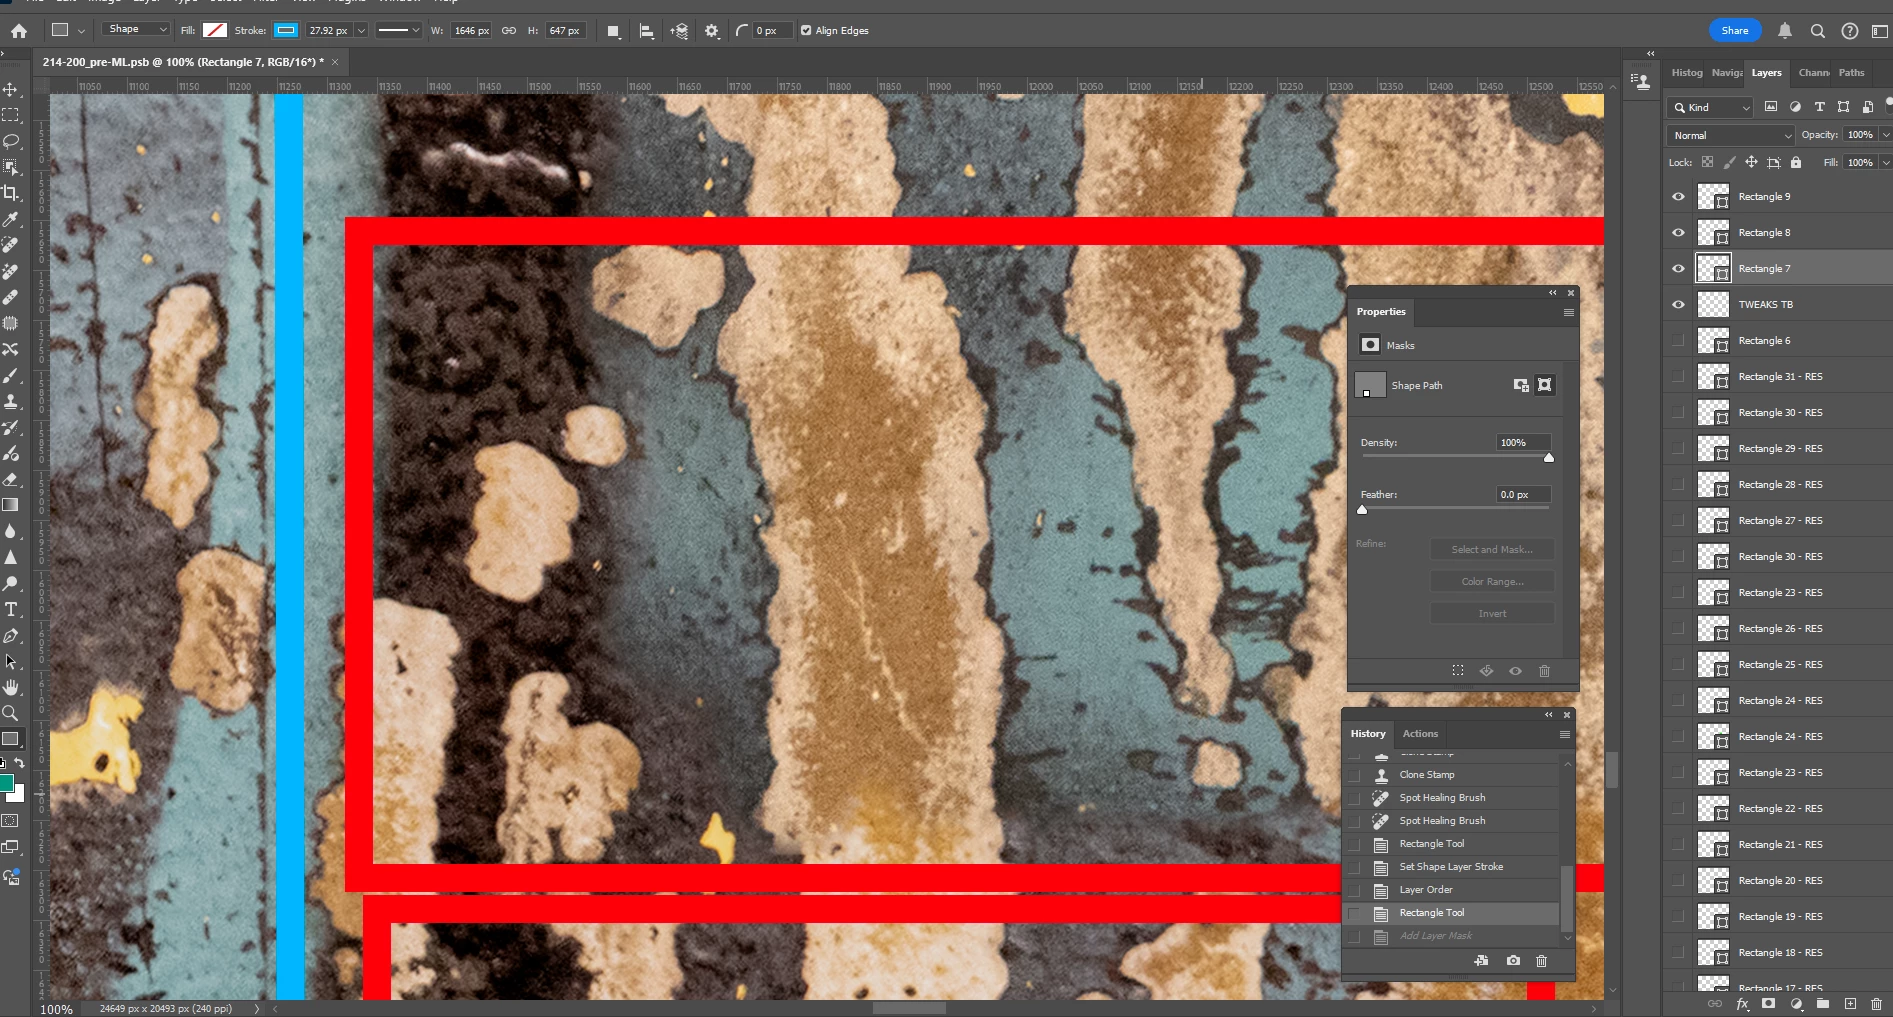
Task: Open notifications bell icon
Action: (x=1785, y=31)
